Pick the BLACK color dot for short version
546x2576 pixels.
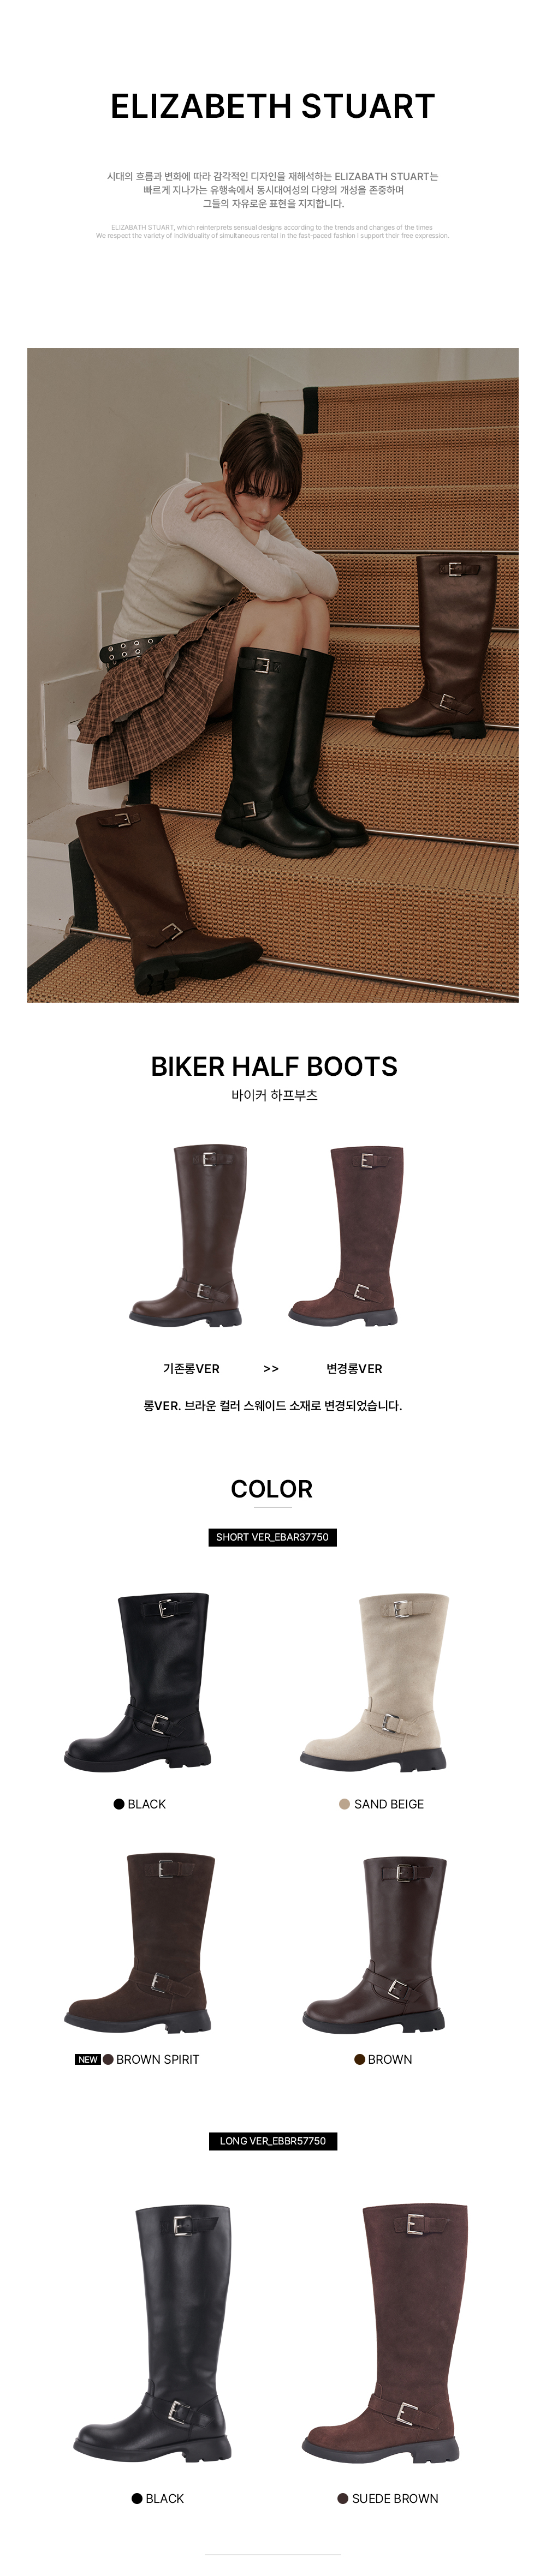[119, 1804]
